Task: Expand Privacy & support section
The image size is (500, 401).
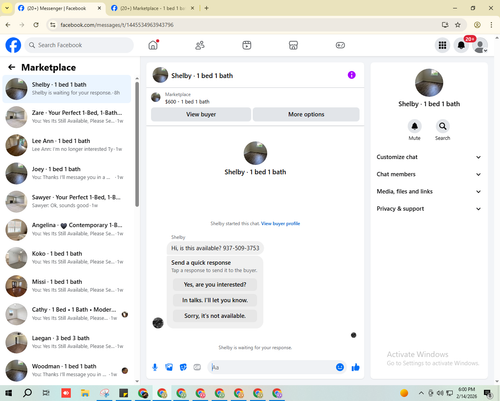Action: tap(429, 209)
